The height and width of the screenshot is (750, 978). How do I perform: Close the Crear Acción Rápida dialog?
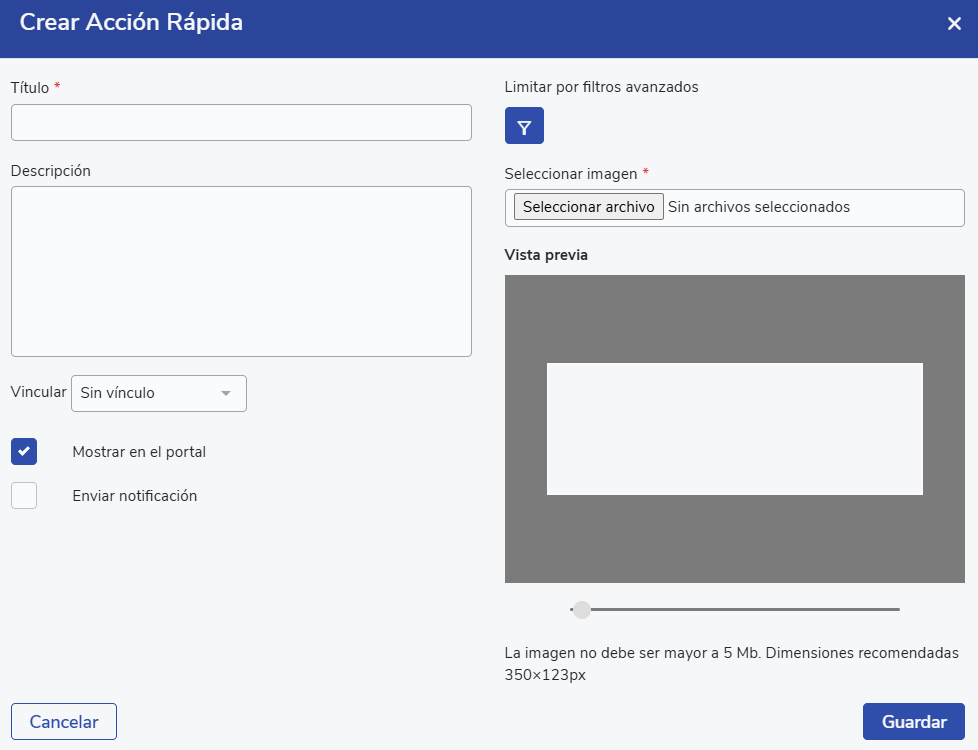[x=954, y=24]
